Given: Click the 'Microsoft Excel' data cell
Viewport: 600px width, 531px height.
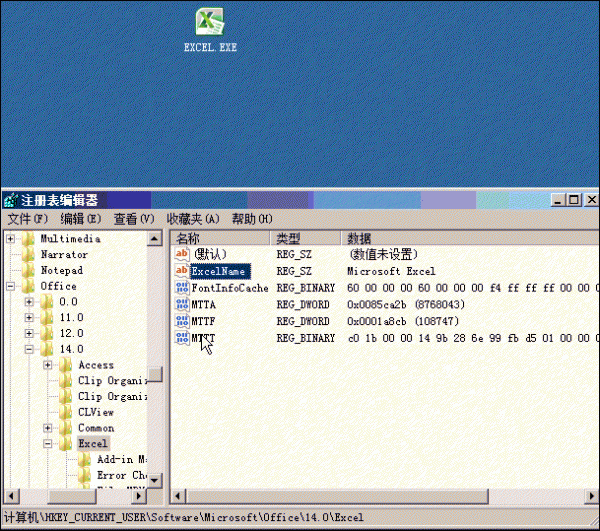Looking at the screenshot, I should click(391, 271).
